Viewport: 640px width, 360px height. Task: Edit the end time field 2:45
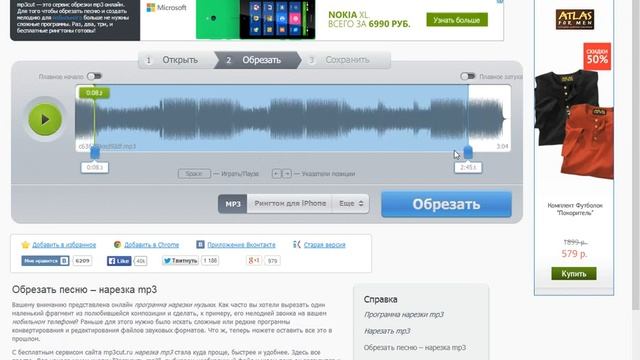pos(468,167)
